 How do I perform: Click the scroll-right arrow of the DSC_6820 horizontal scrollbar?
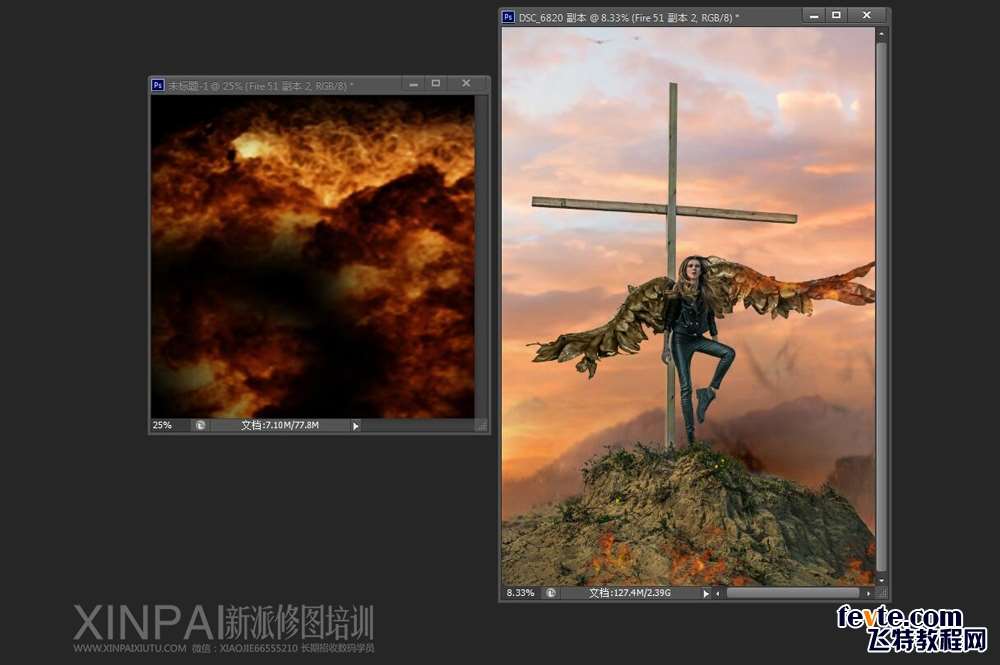pos(868,593)
